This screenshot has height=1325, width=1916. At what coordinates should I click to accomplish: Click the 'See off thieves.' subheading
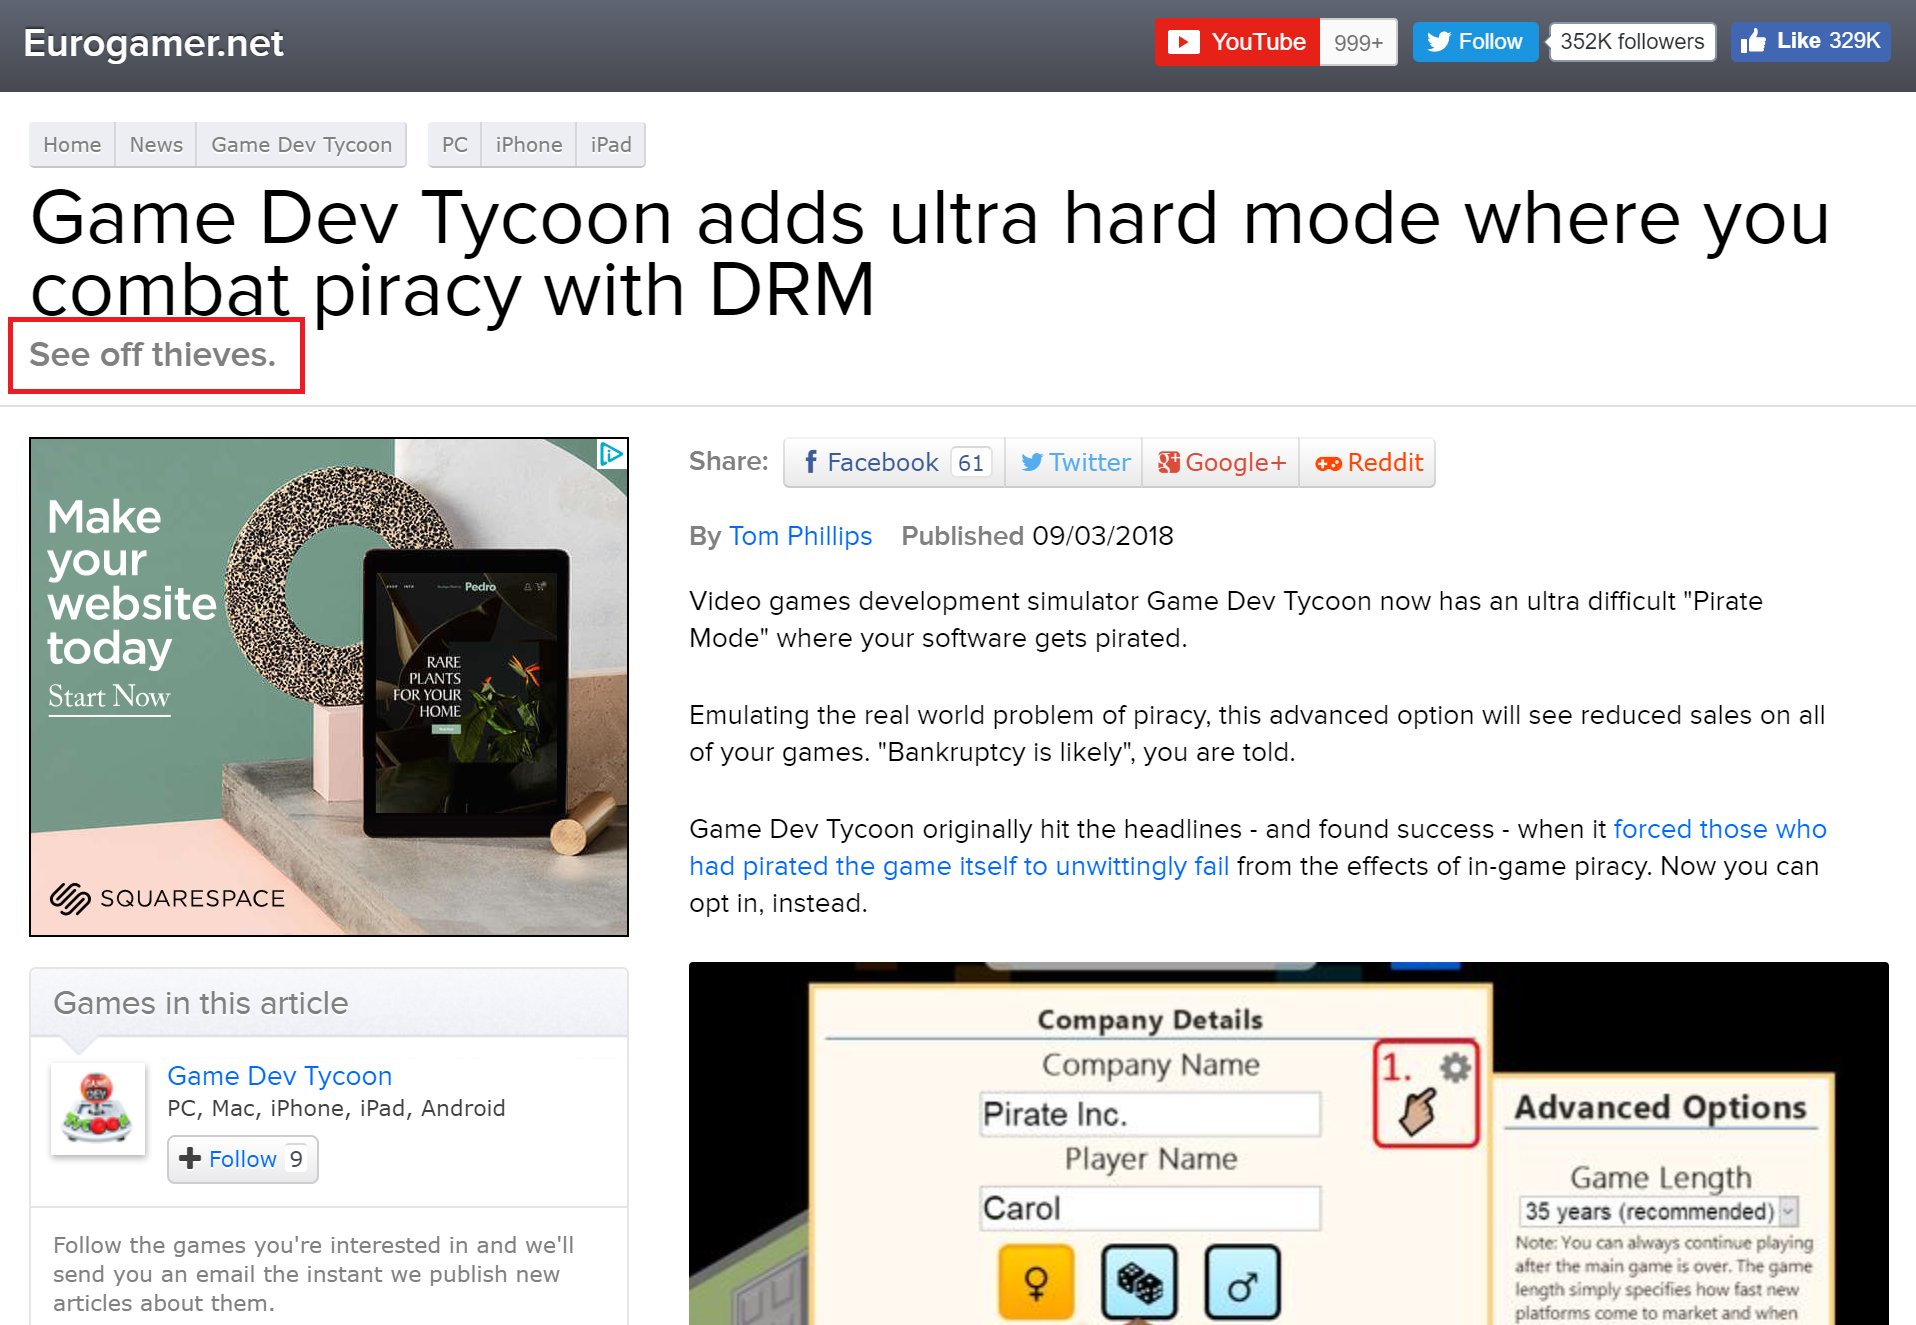point(152,355)
